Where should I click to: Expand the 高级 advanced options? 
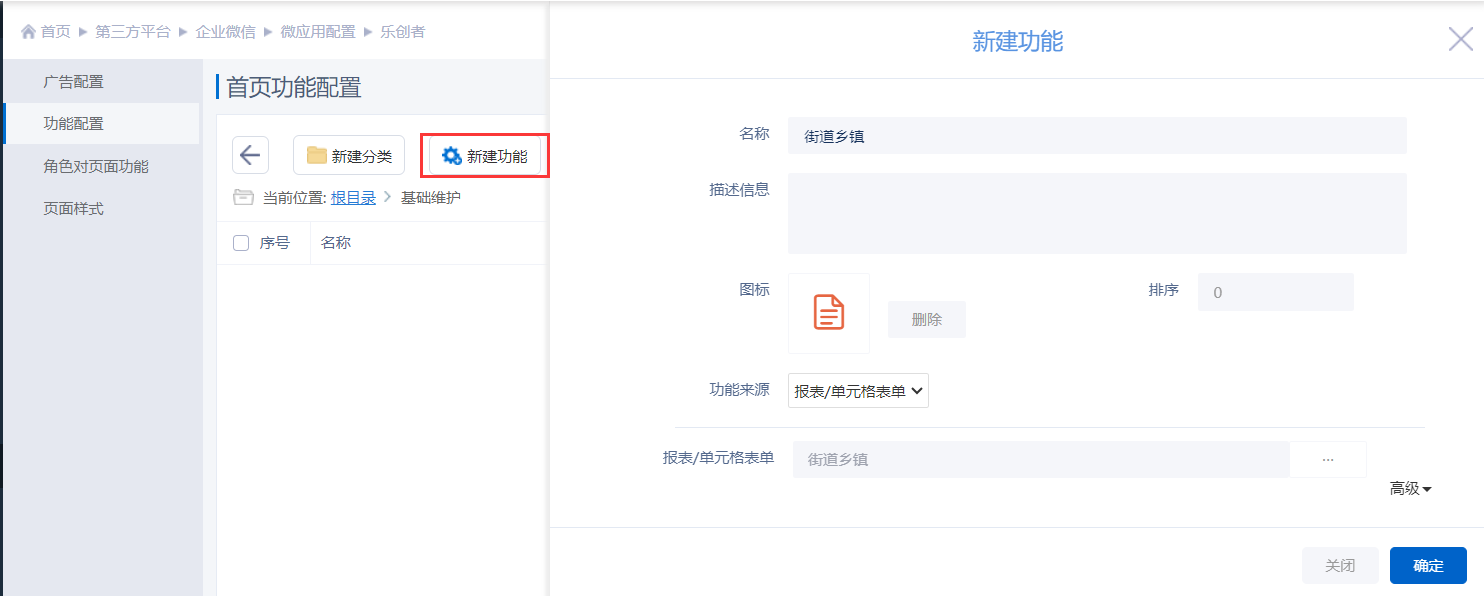click(1410, 489)
